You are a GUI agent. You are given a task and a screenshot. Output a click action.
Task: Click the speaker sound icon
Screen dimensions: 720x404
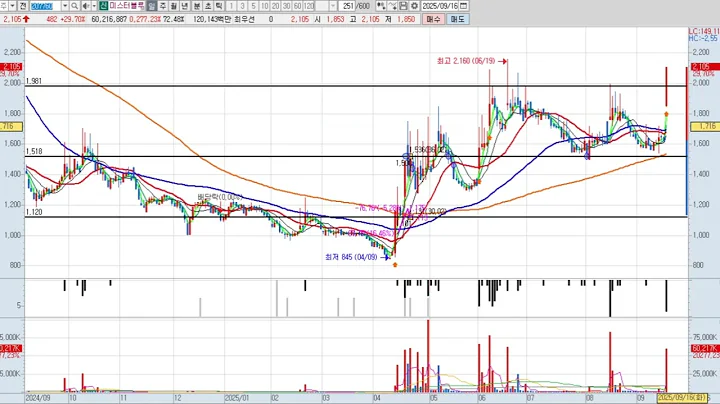tap(86, 6)
